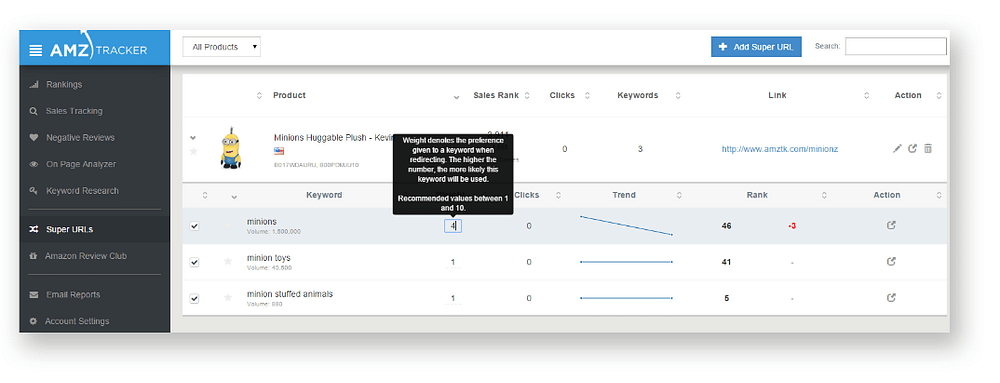Click the Minions Huggable Plush product title

pos(333,137)
